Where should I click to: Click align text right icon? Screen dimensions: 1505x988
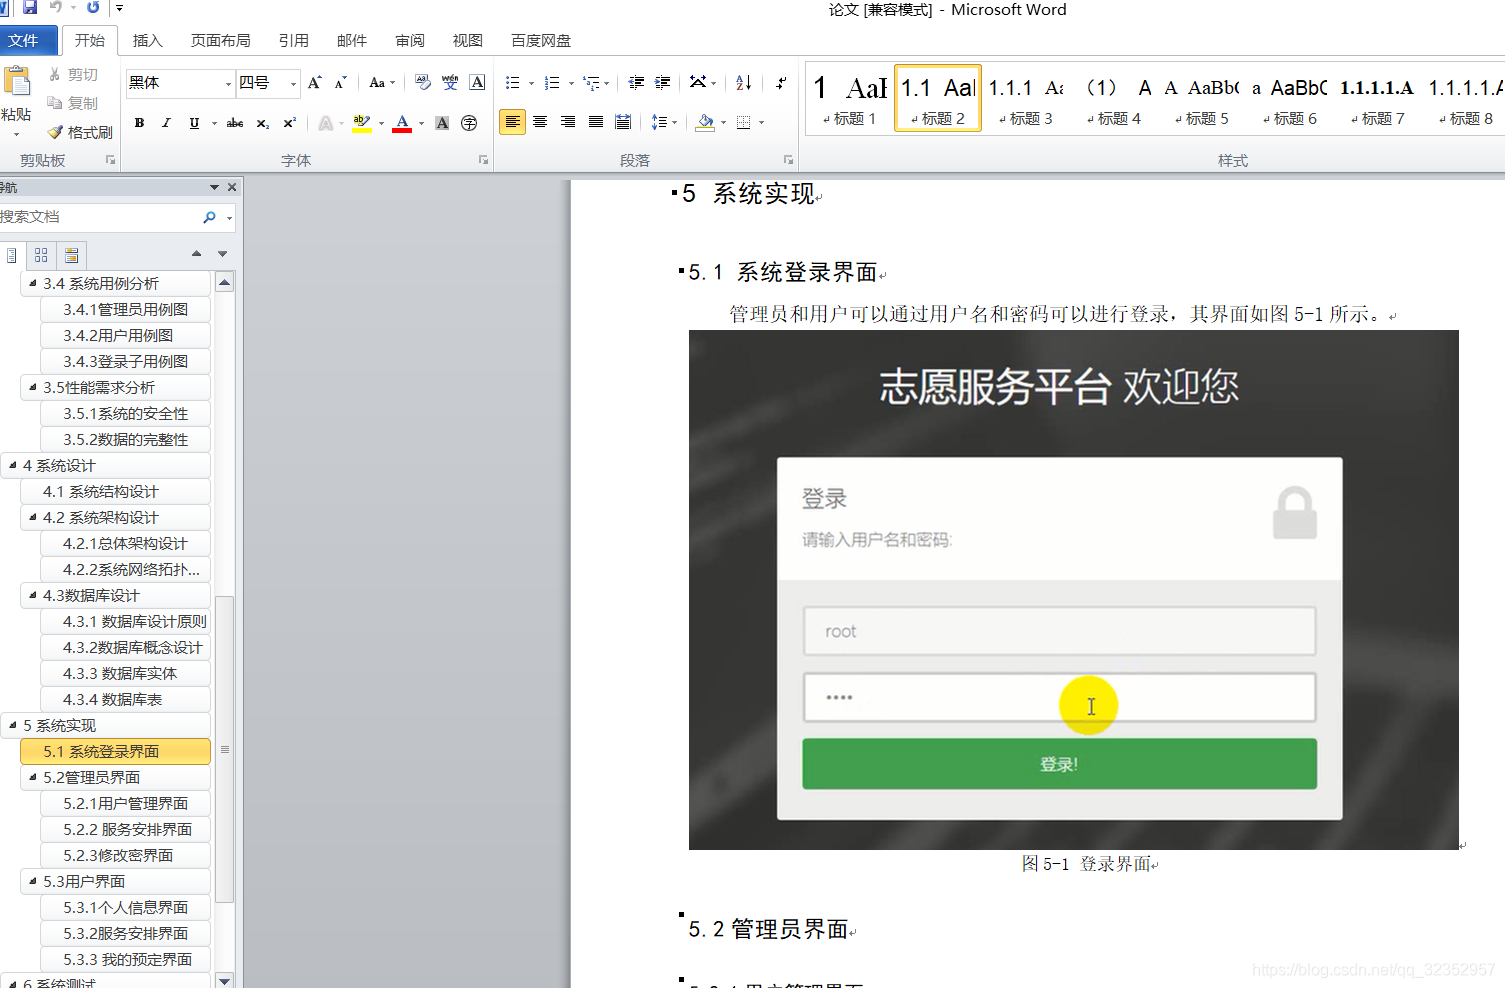568,122
